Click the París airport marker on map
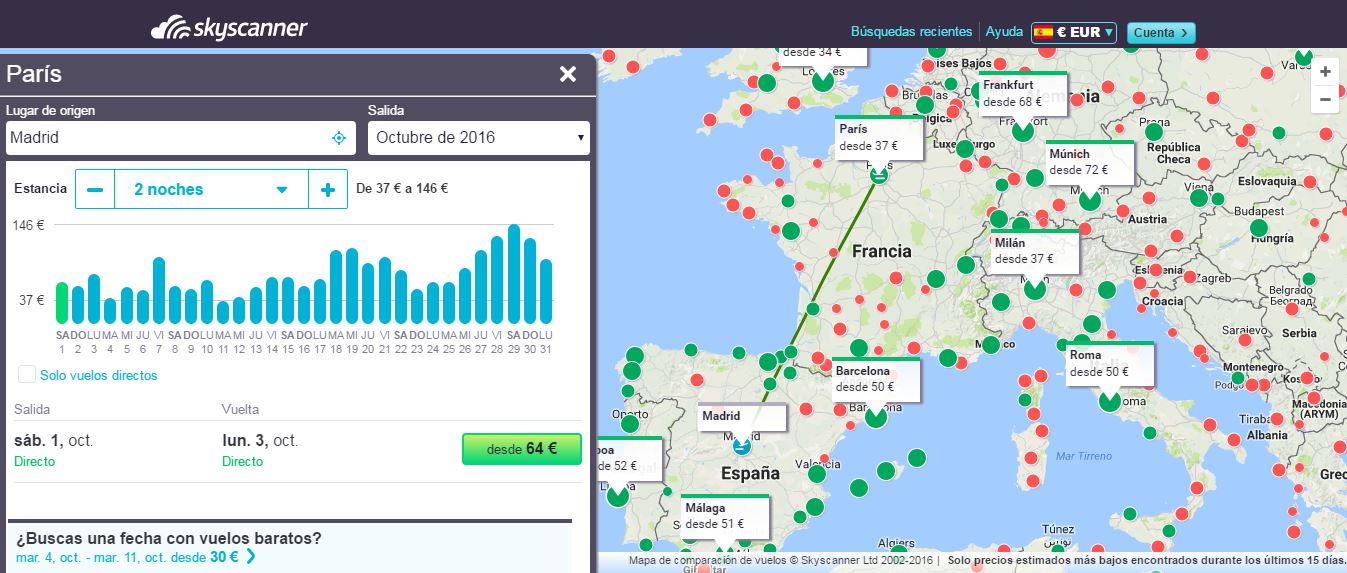Viewport: 1347px width, 573px height. (878, 174)
